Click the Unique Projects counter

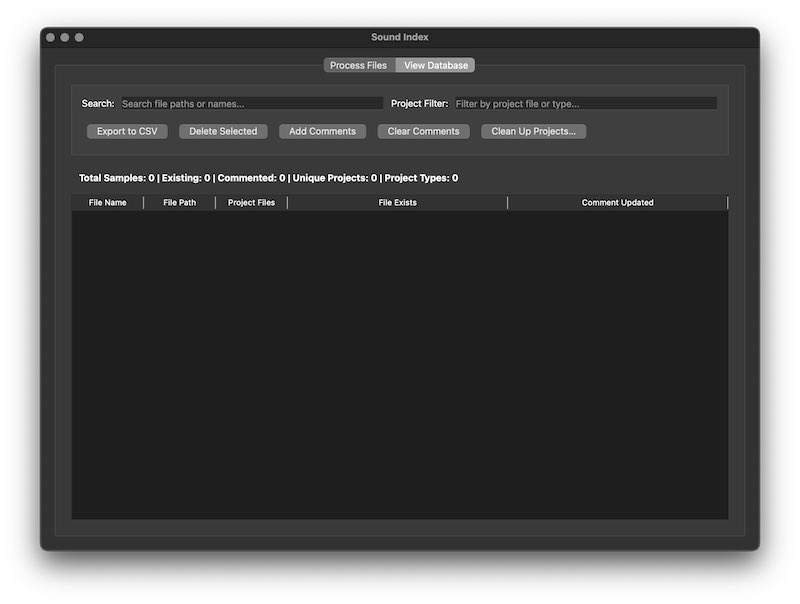[335, 177]
